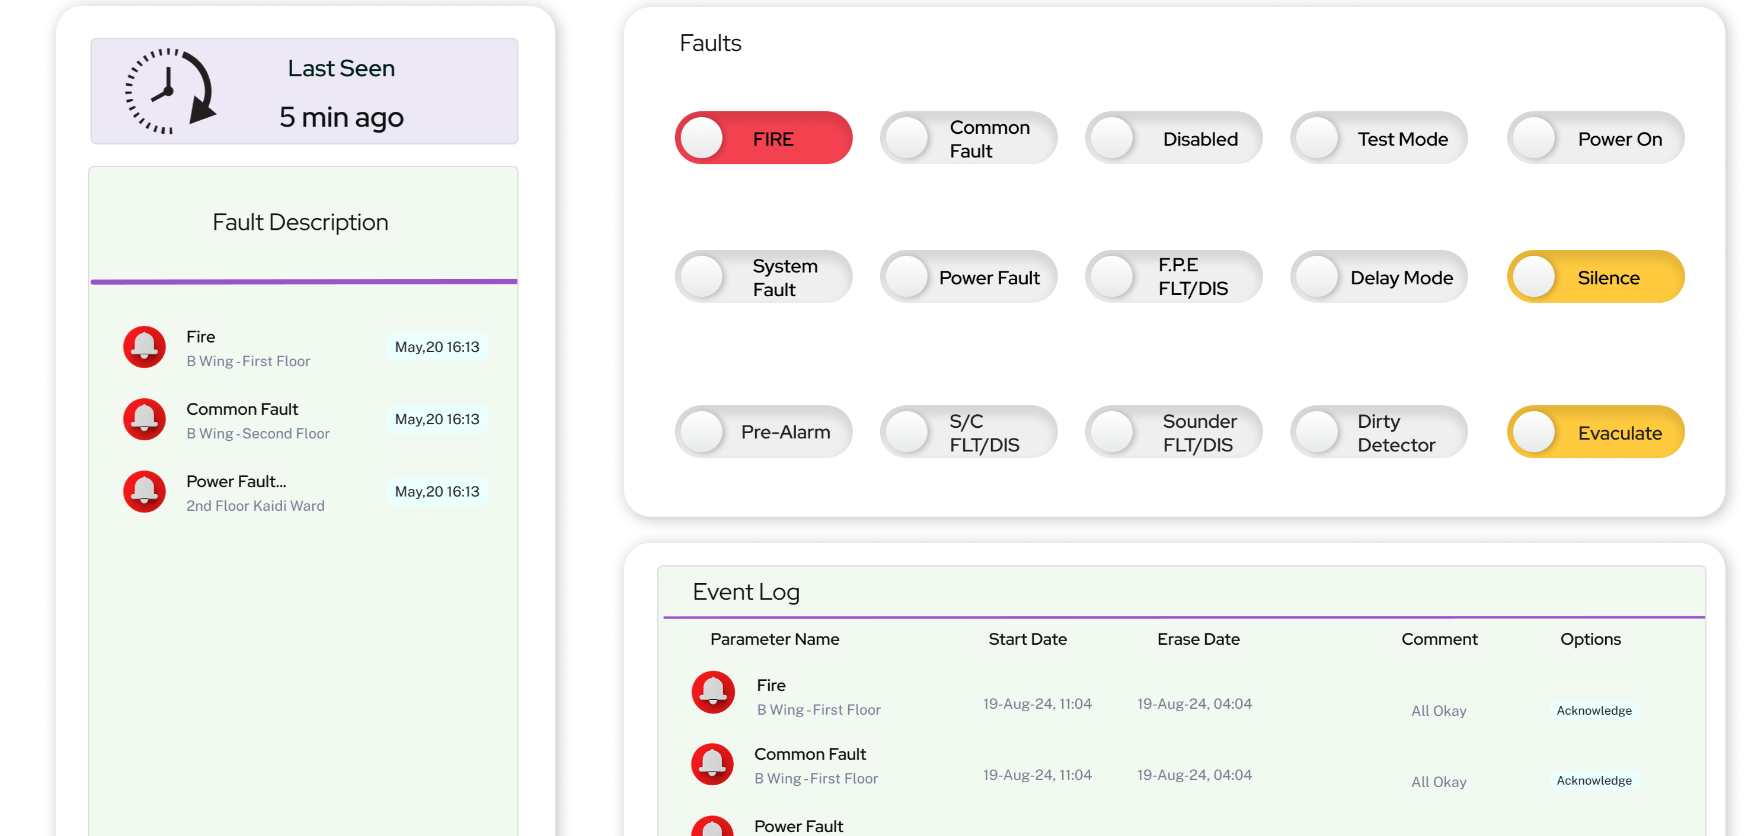Screen dimensions: 1761x836
Task: Toggle the Silence switch
Action: 1596,277
